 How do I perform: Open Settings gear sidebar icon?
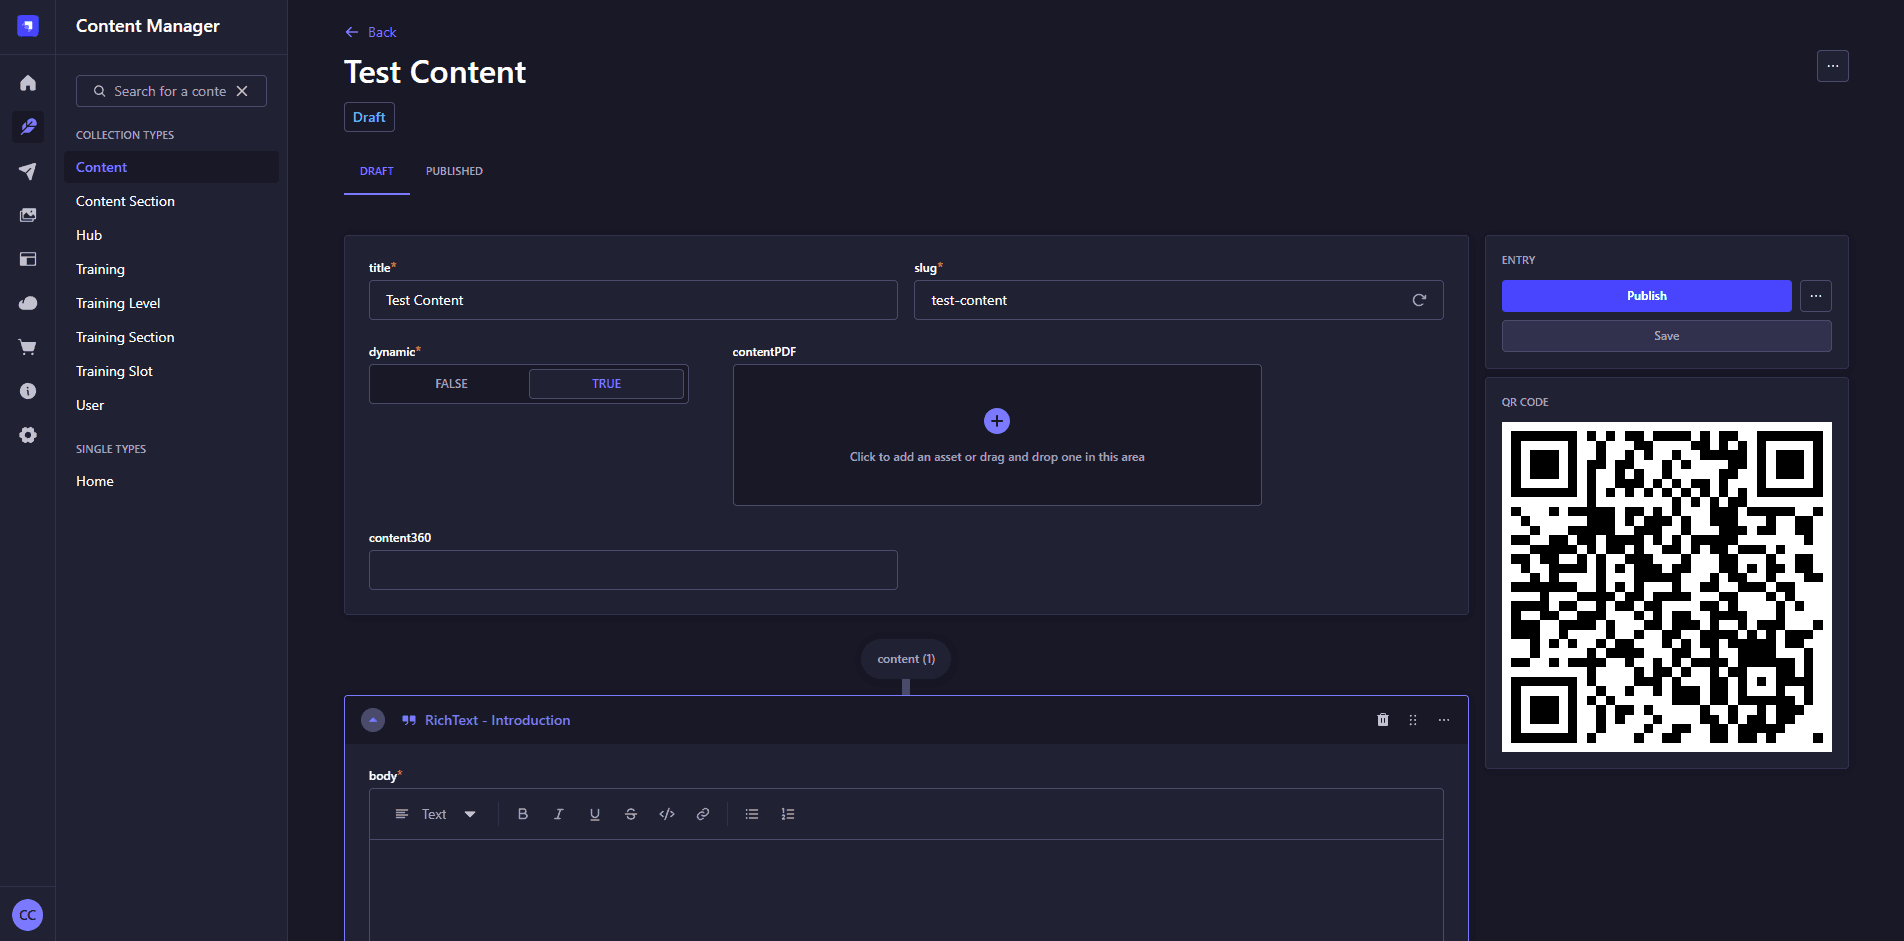28,435
